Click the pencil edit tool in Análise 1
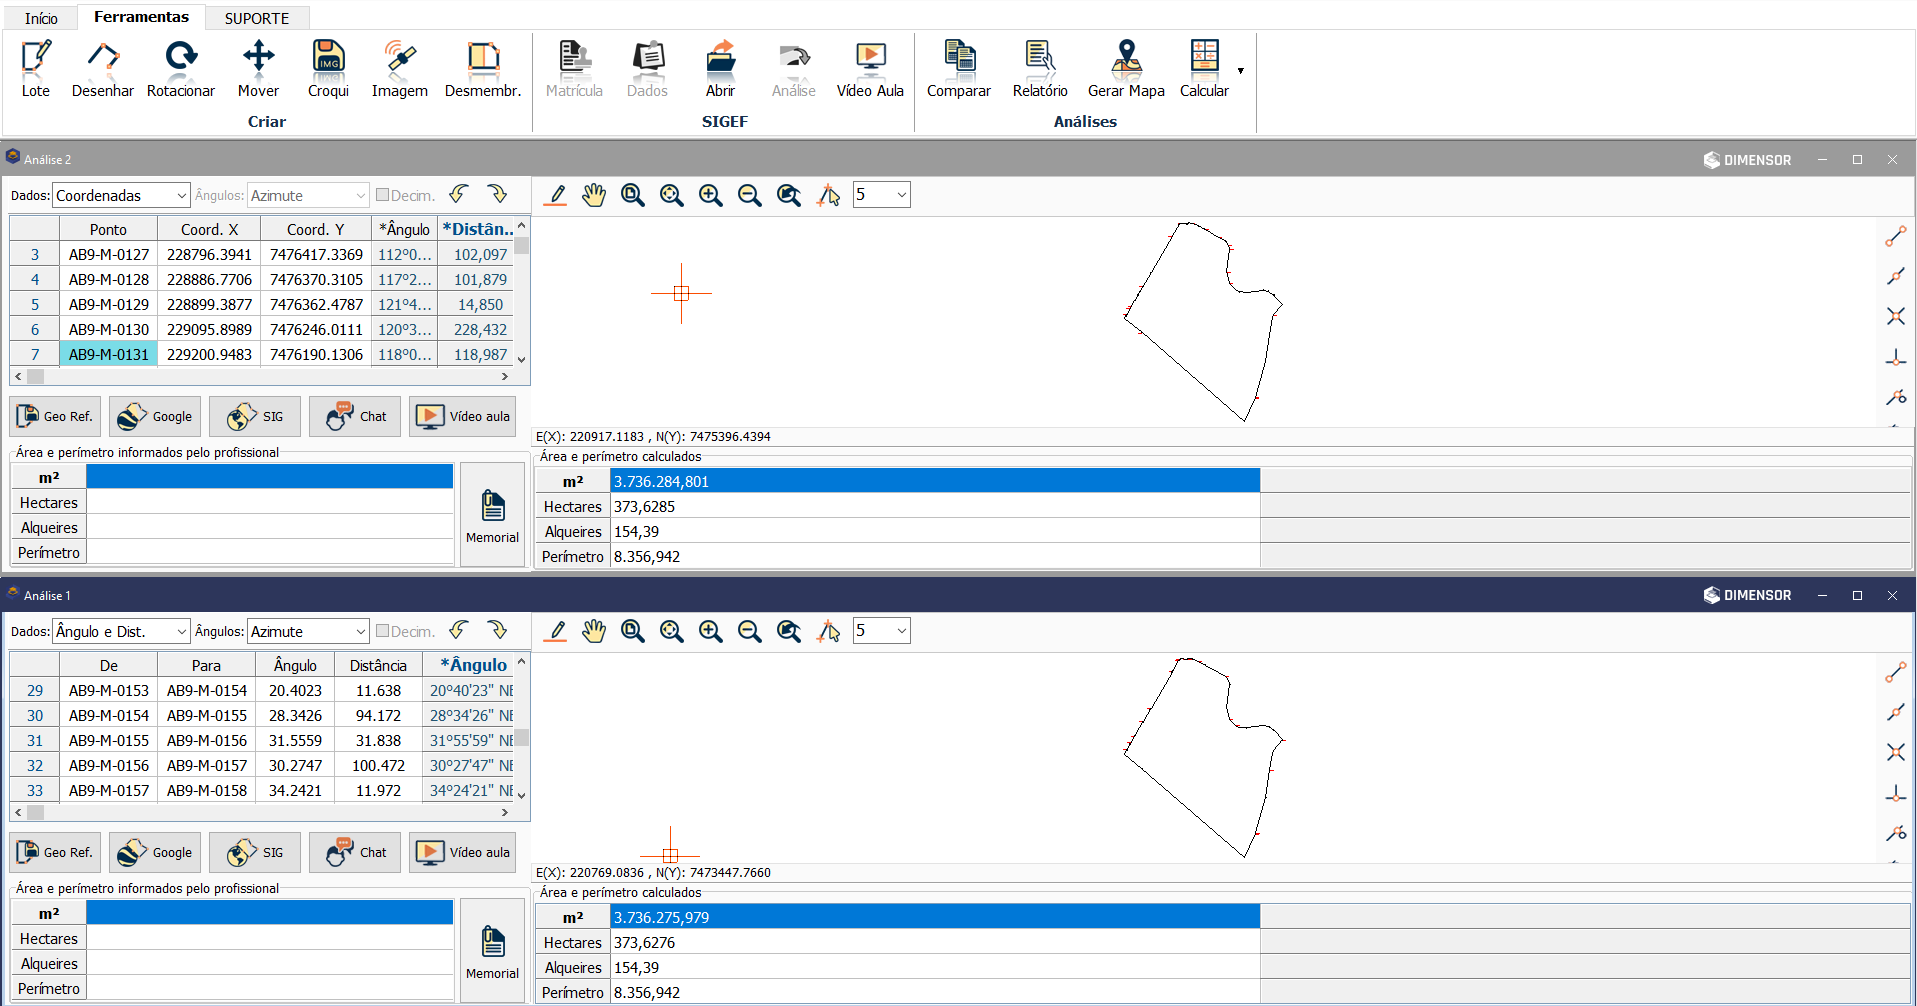This screenshot has width=1917, height=1006. pos(556,631)
